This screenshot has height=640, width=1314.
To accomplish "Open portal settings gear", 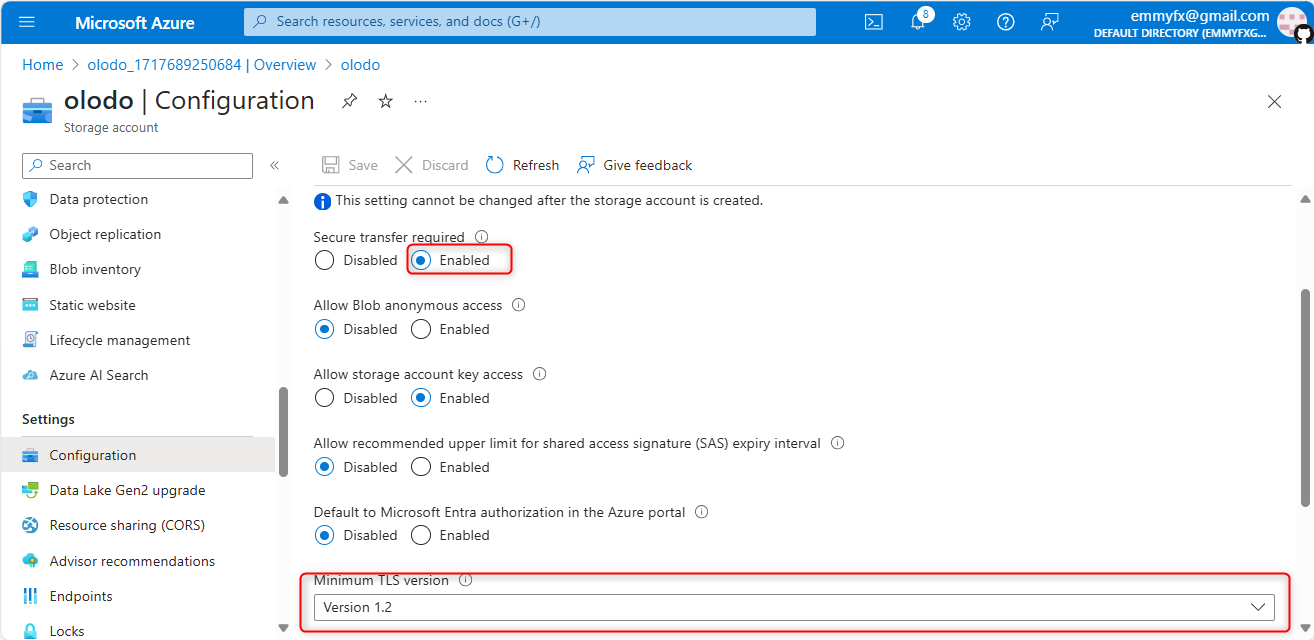I will 962,22.
